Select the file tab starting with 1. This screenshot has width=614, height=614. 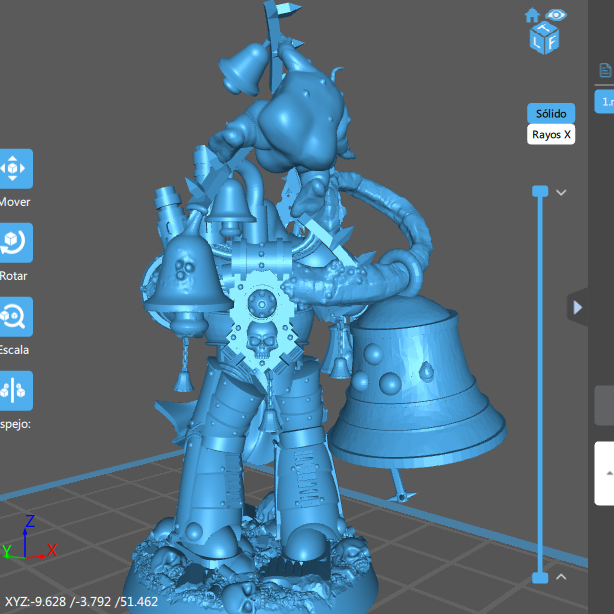click(x=604, y=102)
